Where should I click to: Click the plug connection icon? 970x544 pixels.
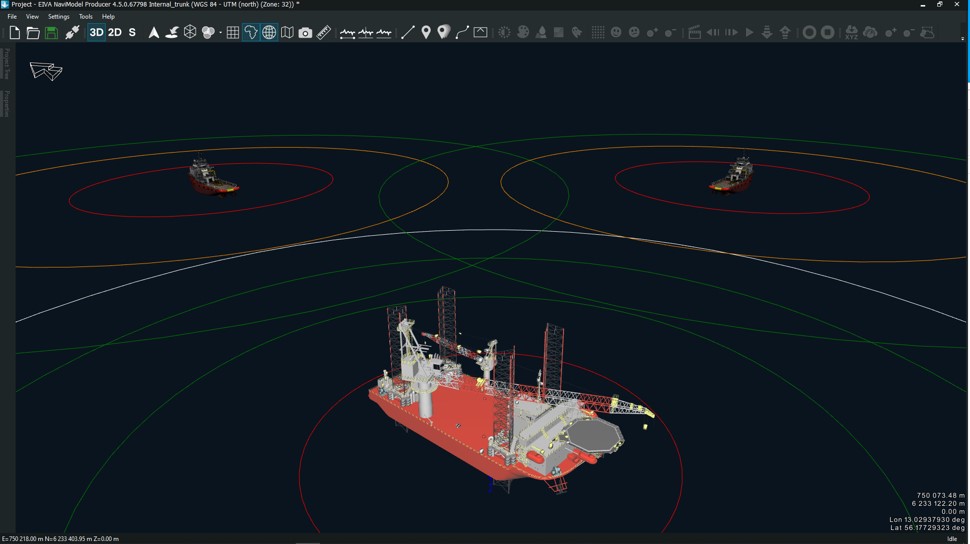(x=72, y=33)
